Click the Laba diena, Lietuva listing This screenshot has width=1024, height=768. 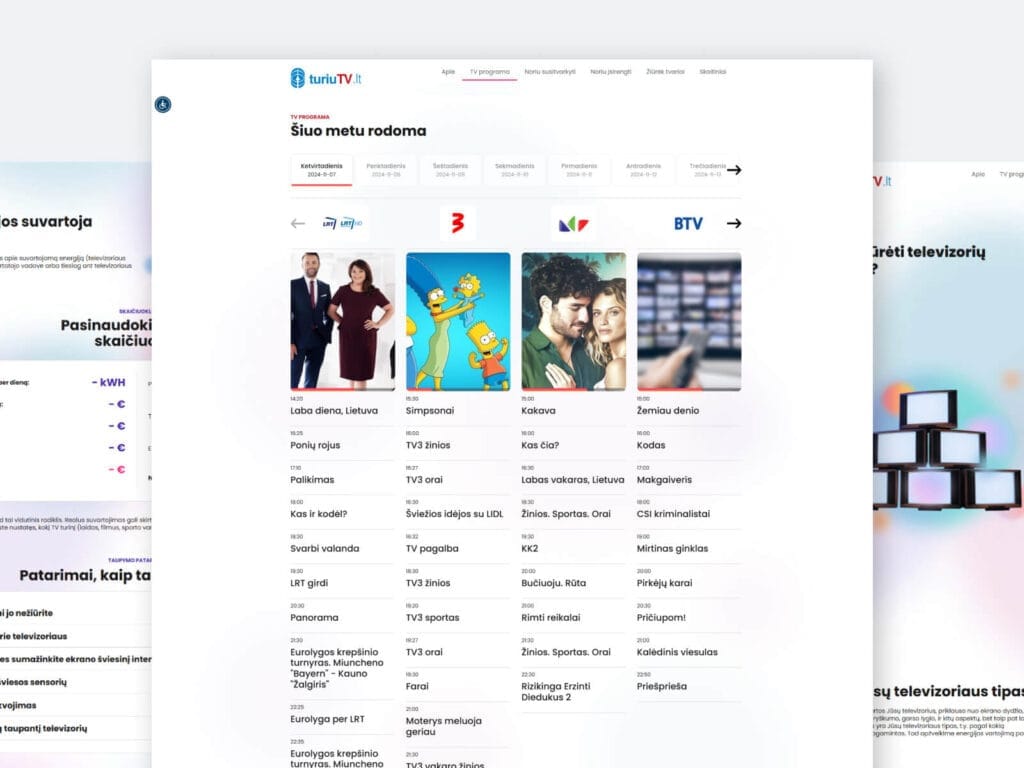pos(334,411)
